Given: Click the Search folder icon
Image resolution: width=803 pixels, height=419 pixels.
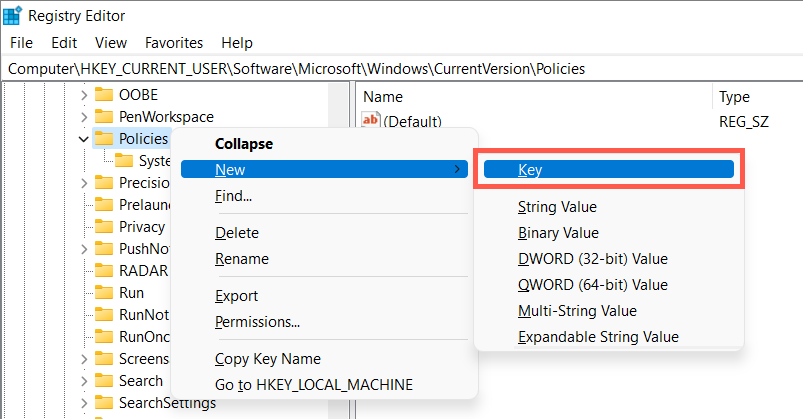Looking at the screenshot, I should [x=103, y=381].
